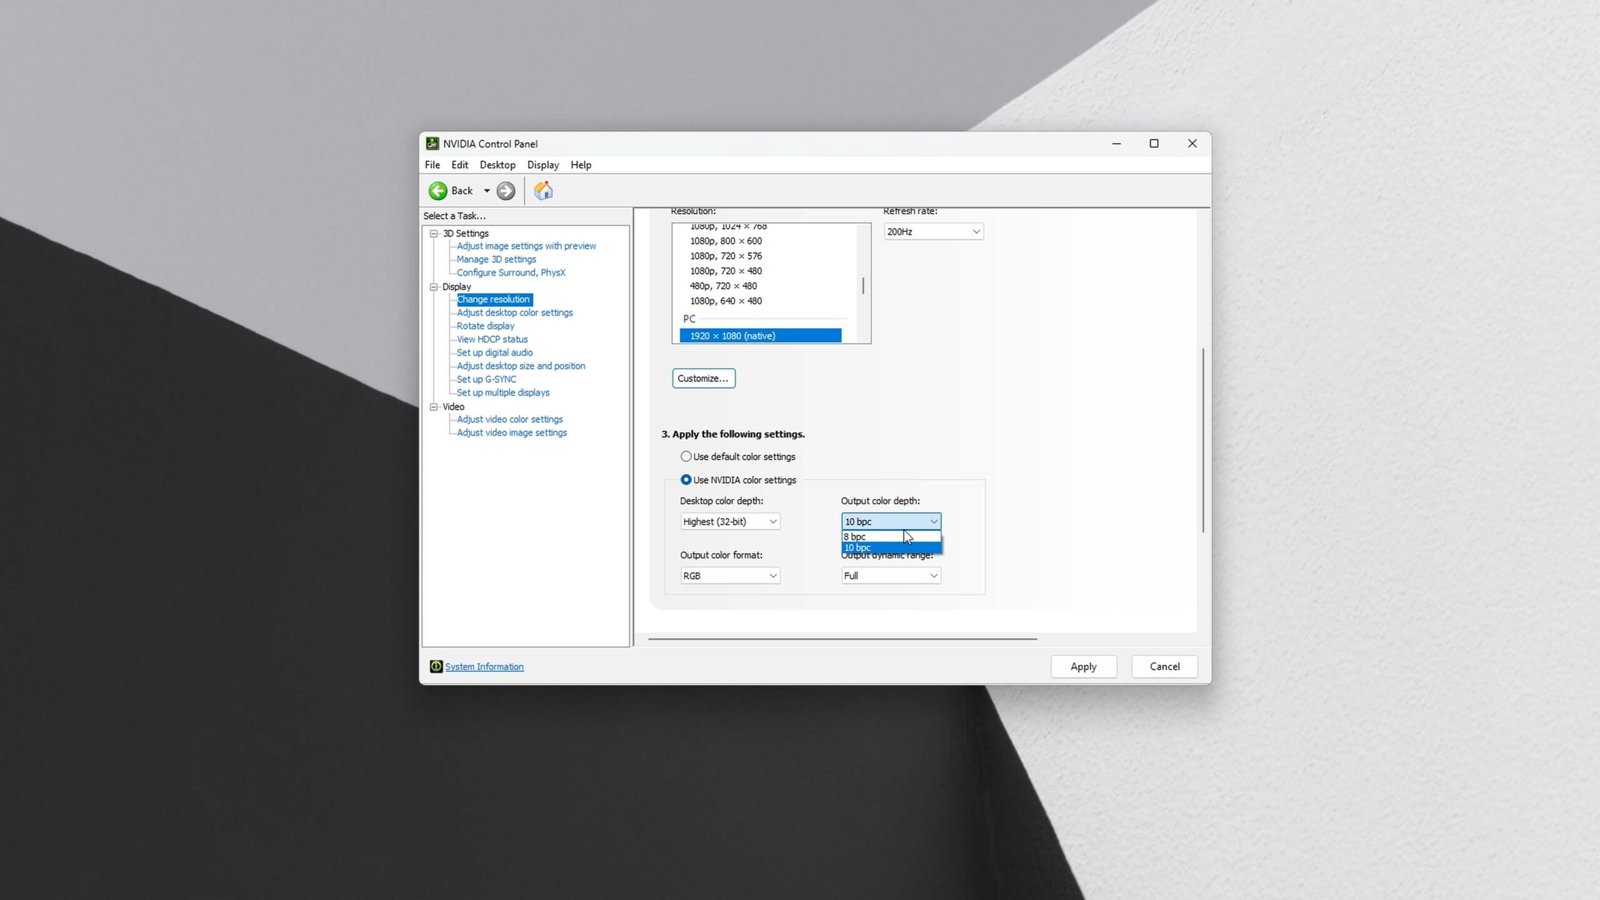The image size is (1600, 900).
Task: Open the Desktop menu
Action: [497, 165]
